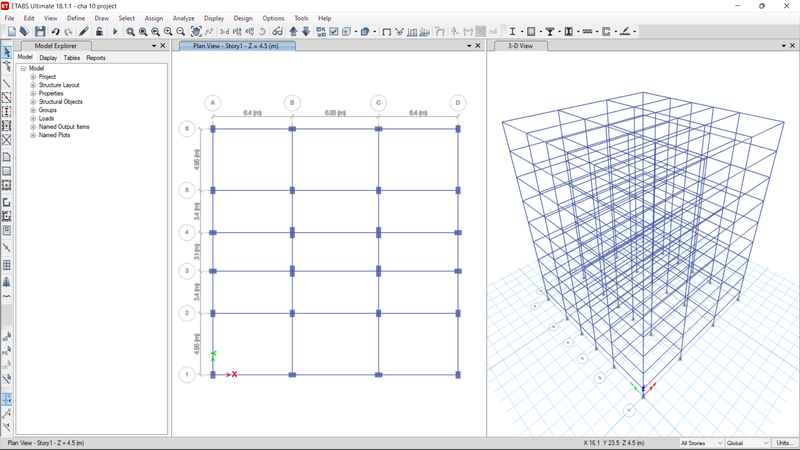Screen dimensions: 800x450
Task: Close the Model Explorer panel
Action: pos(163,45)
